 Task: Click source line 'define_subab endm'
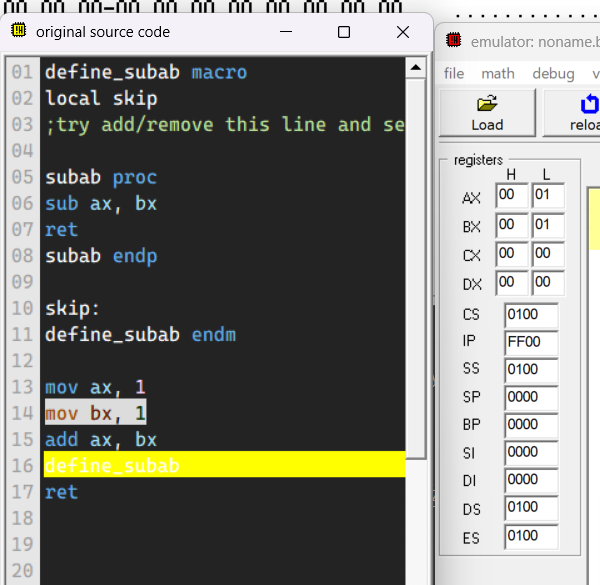140,335
